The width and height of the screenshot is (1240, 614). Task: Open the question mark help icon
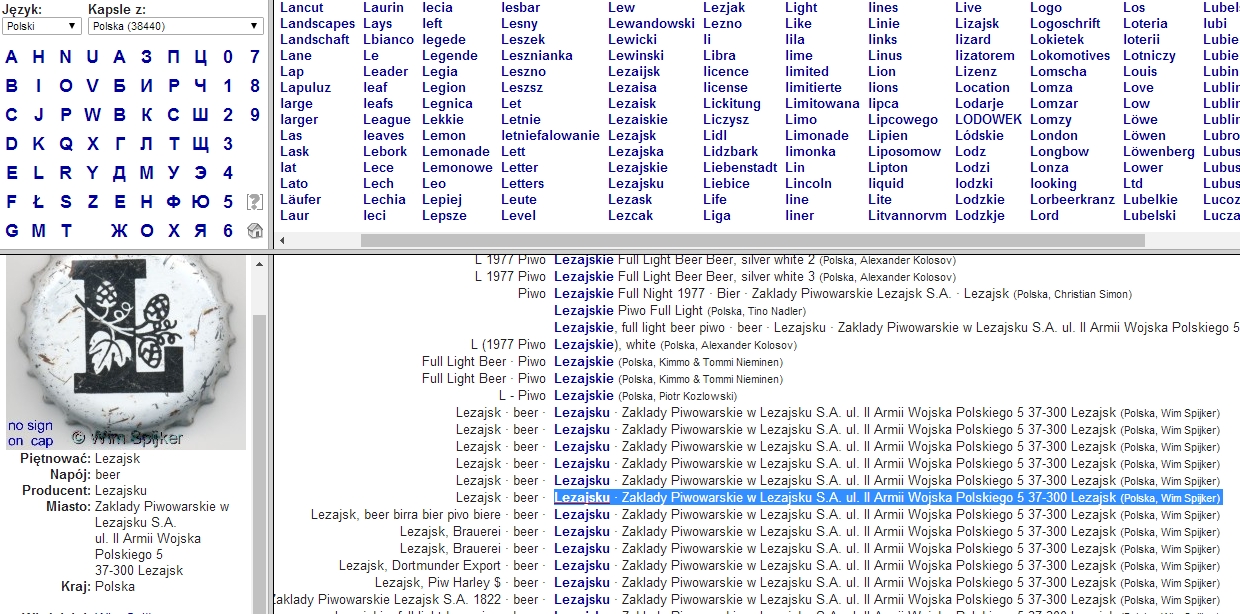click(x=255, y=202)
